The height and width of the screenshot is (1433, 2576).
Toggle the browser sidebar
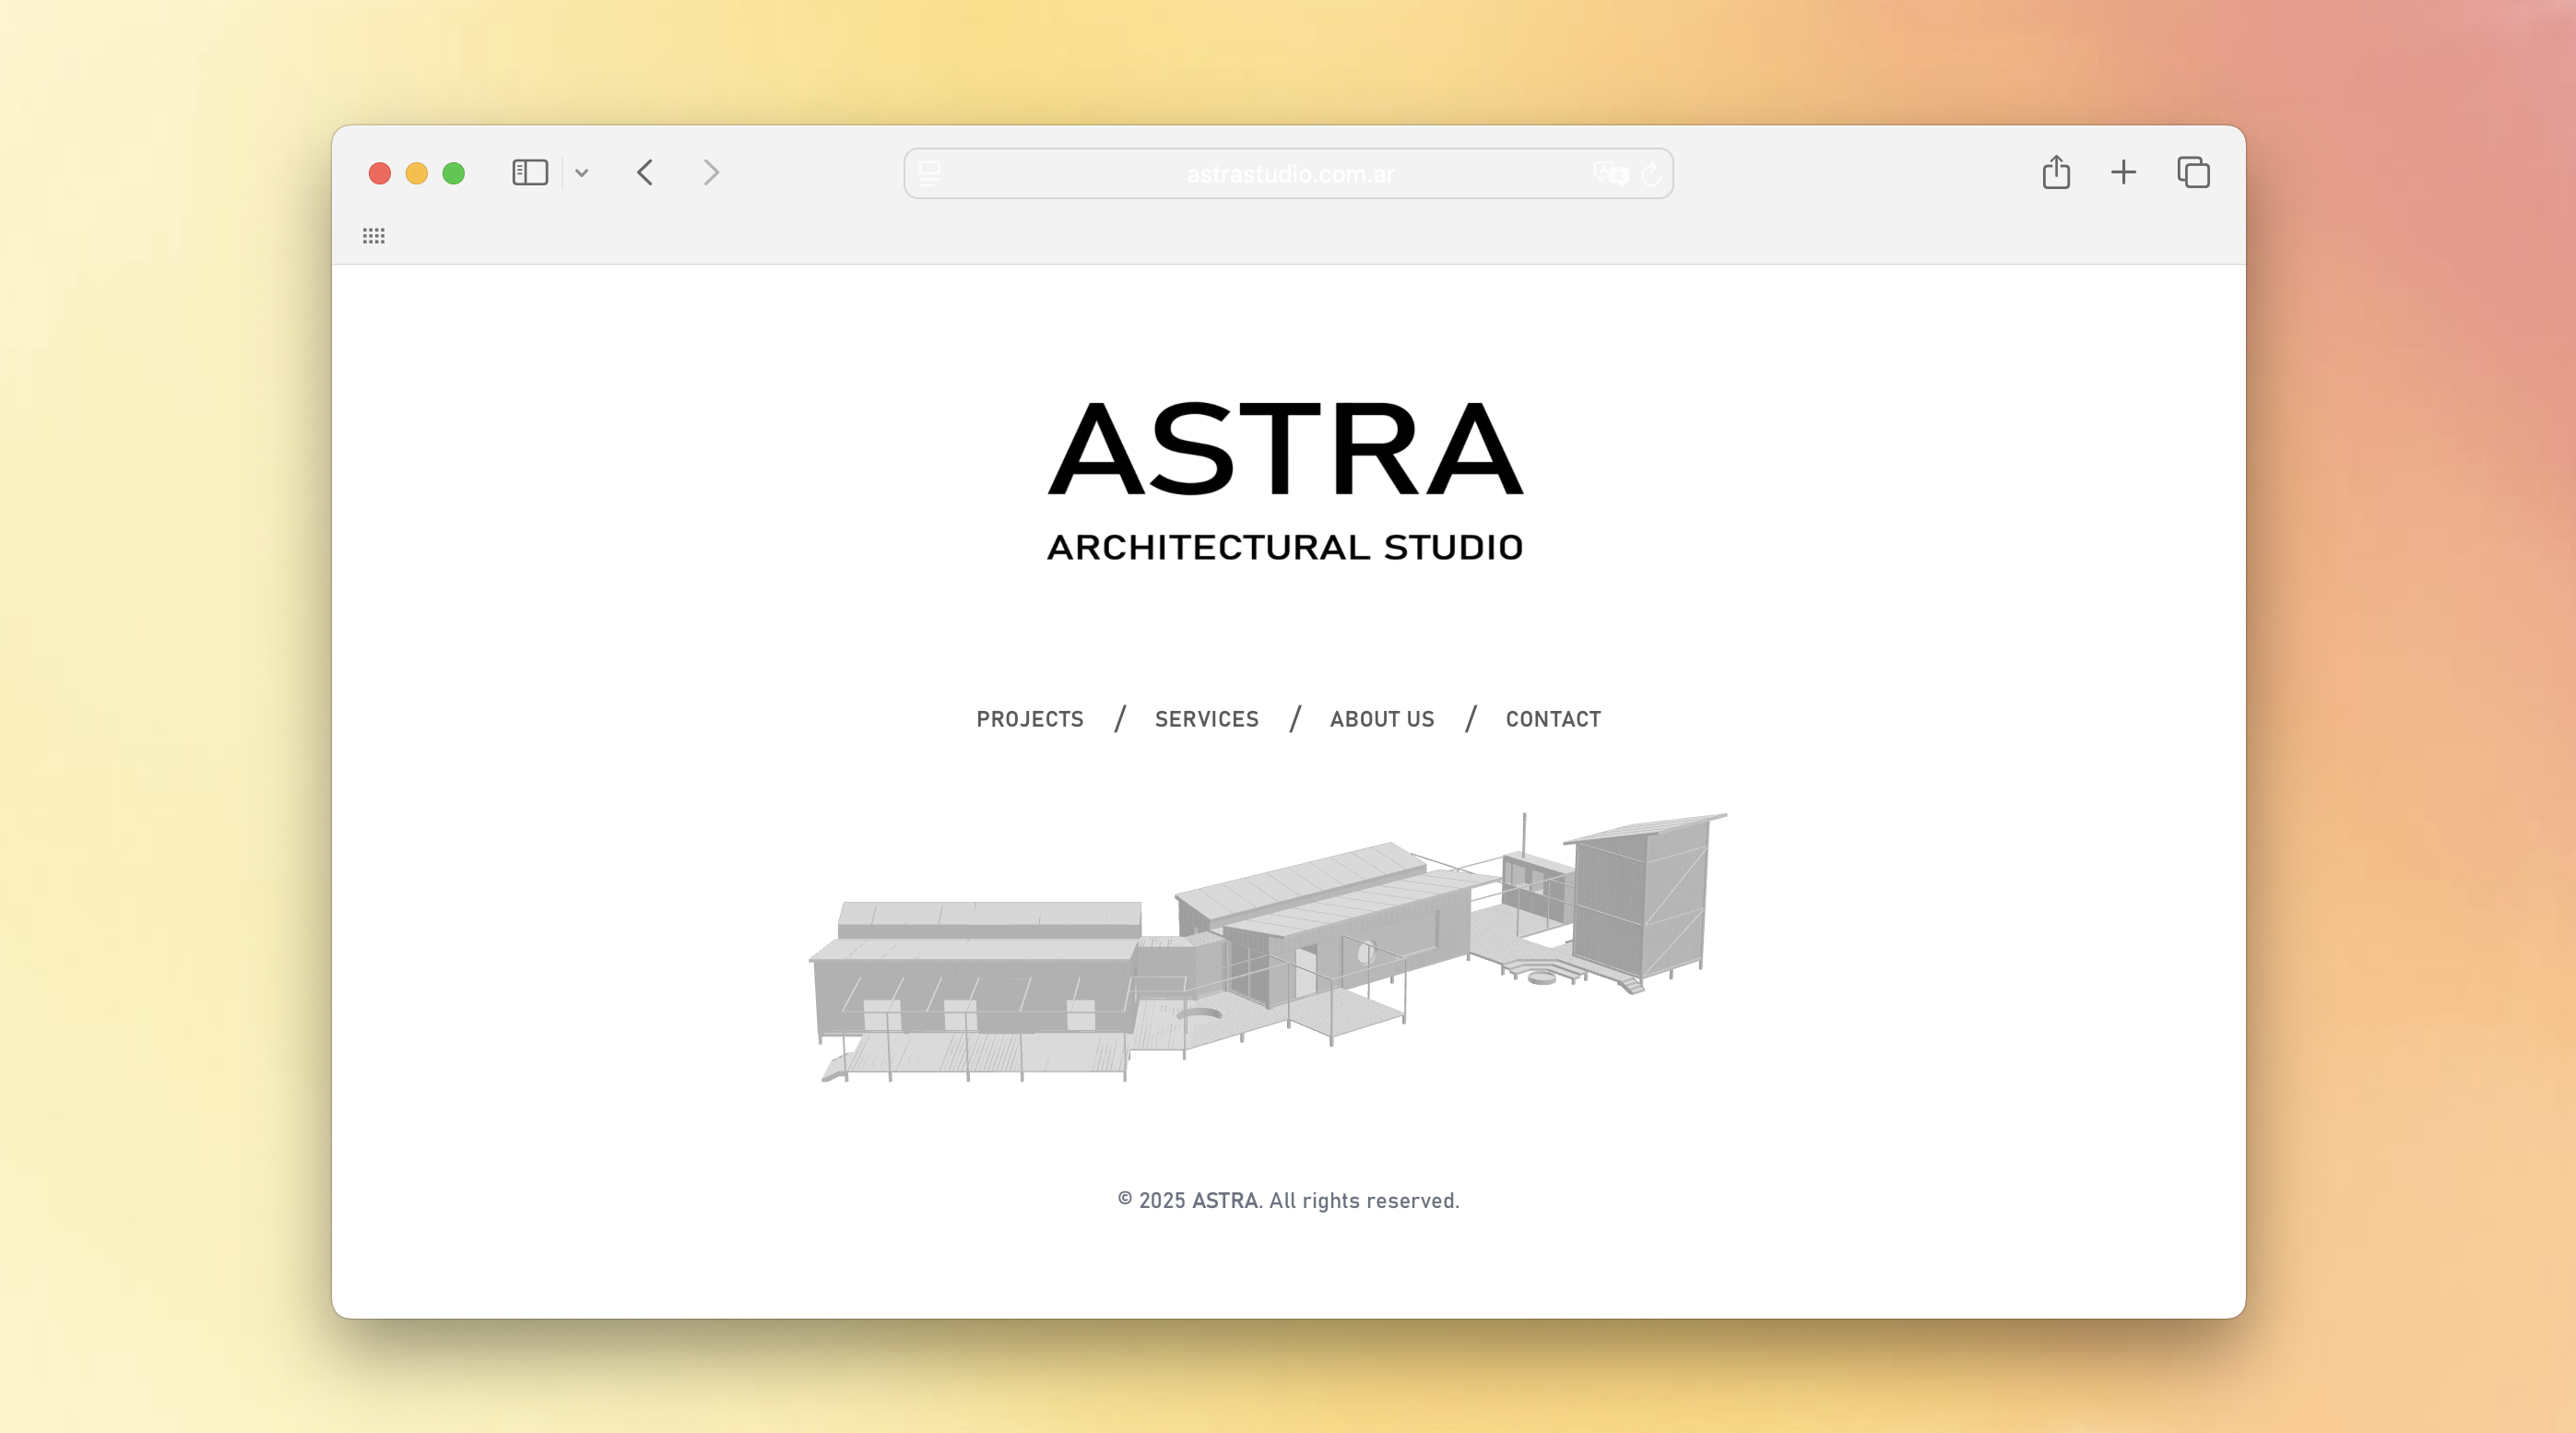coord(530,172)
